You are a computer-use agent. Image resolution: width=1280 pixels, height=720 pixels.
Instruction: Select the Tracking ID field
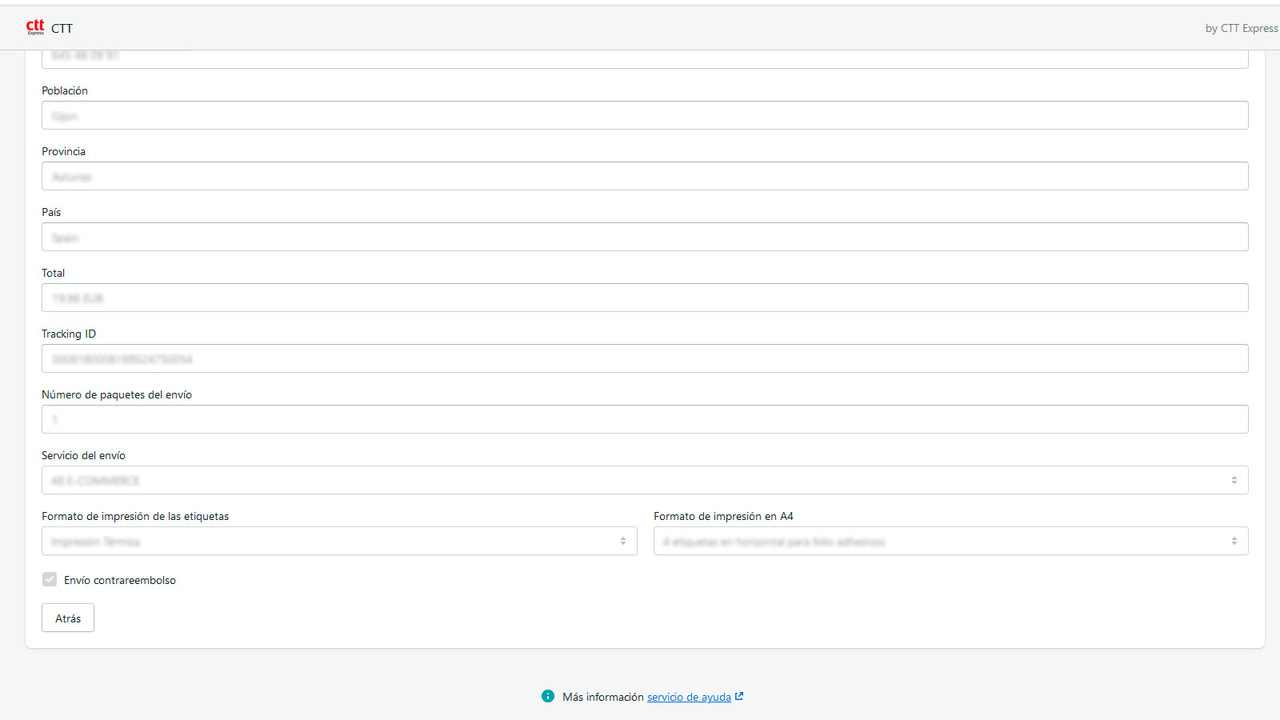click(x=644, y=358)
